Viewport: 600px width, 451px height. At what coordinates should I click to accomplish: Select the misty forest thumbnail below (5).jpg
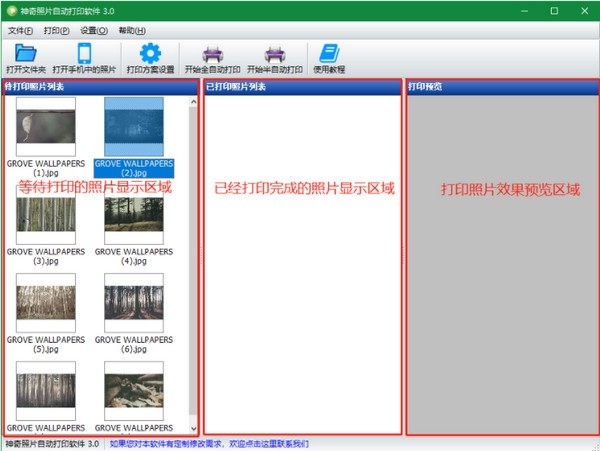(x=46, y=391)
